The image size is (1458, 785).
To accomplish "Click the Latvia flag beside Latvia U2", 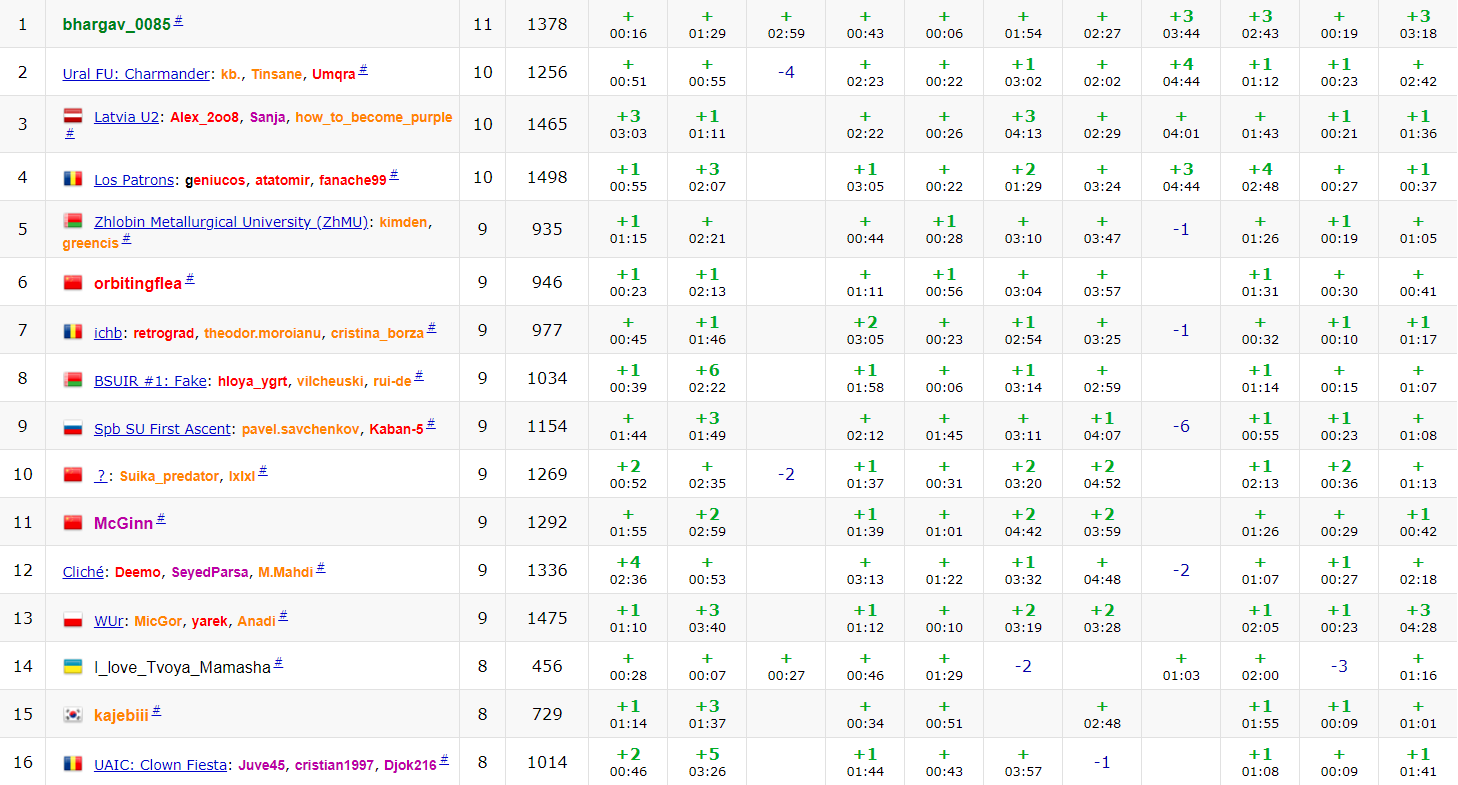I will tap(72, 116).
